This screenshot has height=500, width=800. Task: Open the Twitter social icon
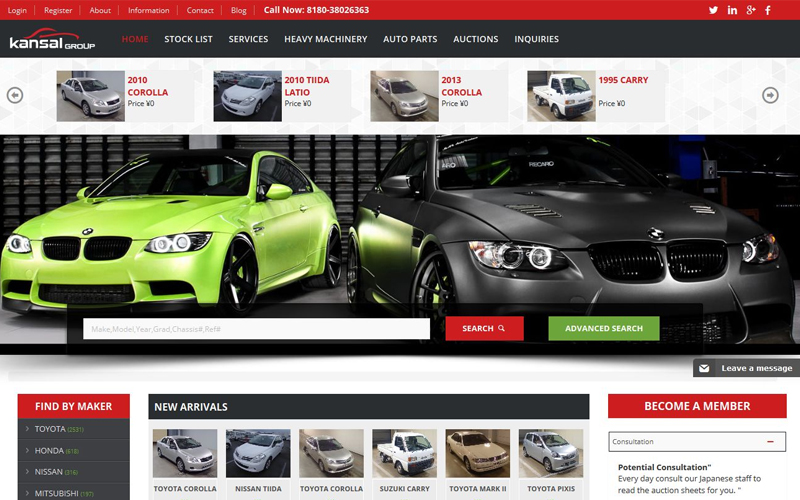pyautogui.click(x=713, y=10)
